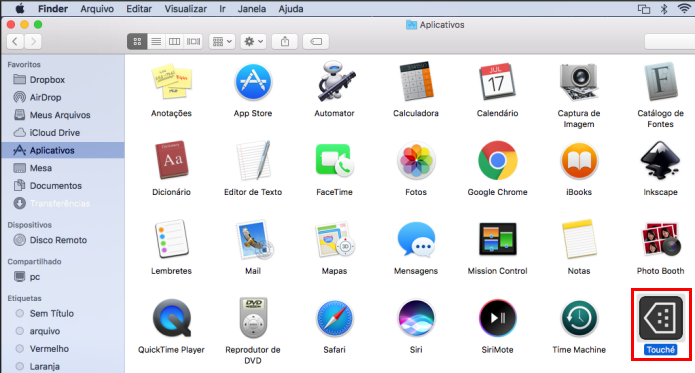695x373 pixels.
Task: Switch to list view mode
Action: click(156, 42)
